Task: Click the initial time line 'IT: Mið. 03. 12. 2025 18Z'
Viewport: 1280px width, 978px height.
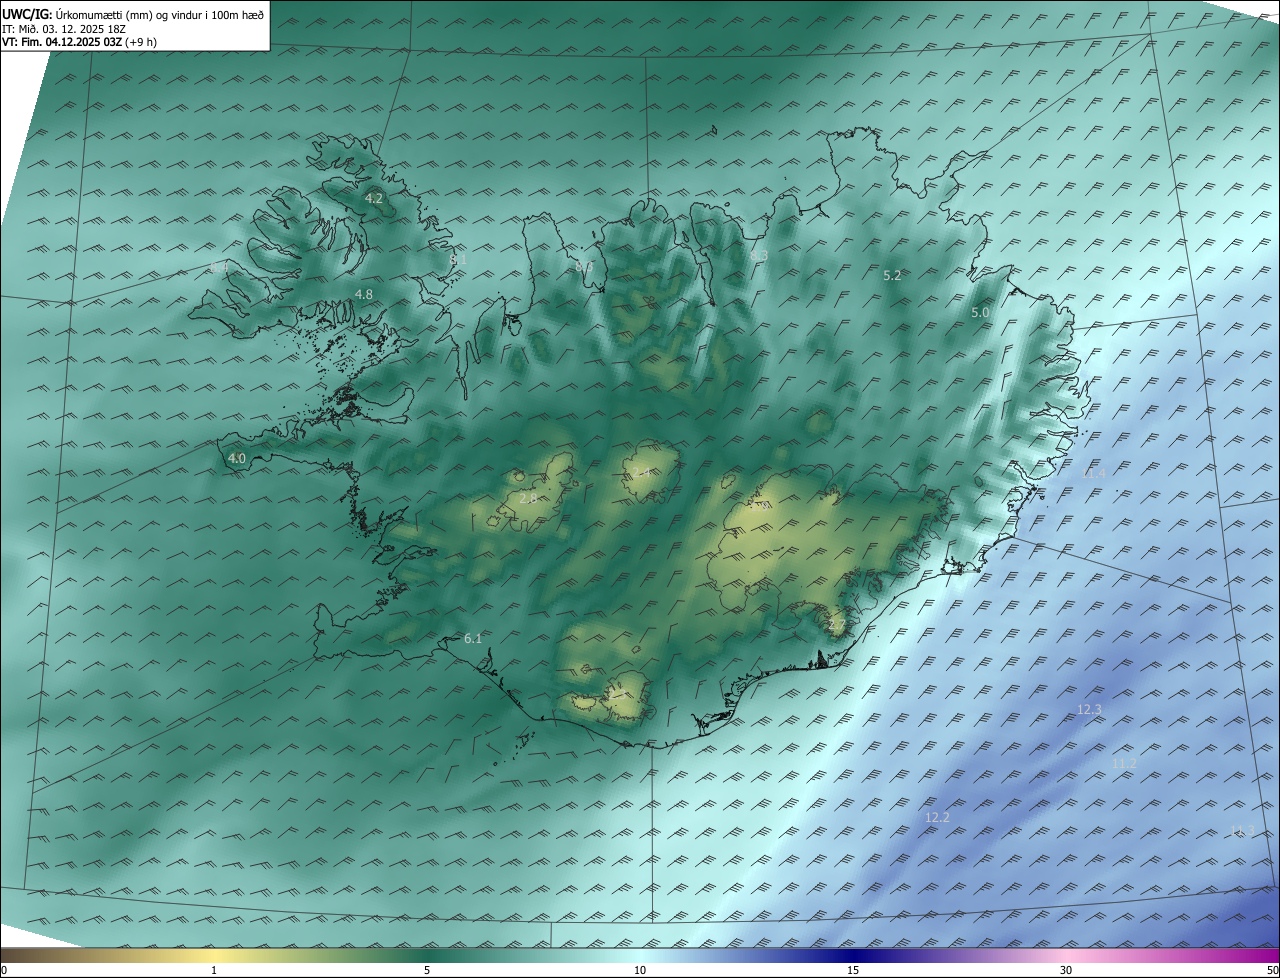Action: [66, 29]
